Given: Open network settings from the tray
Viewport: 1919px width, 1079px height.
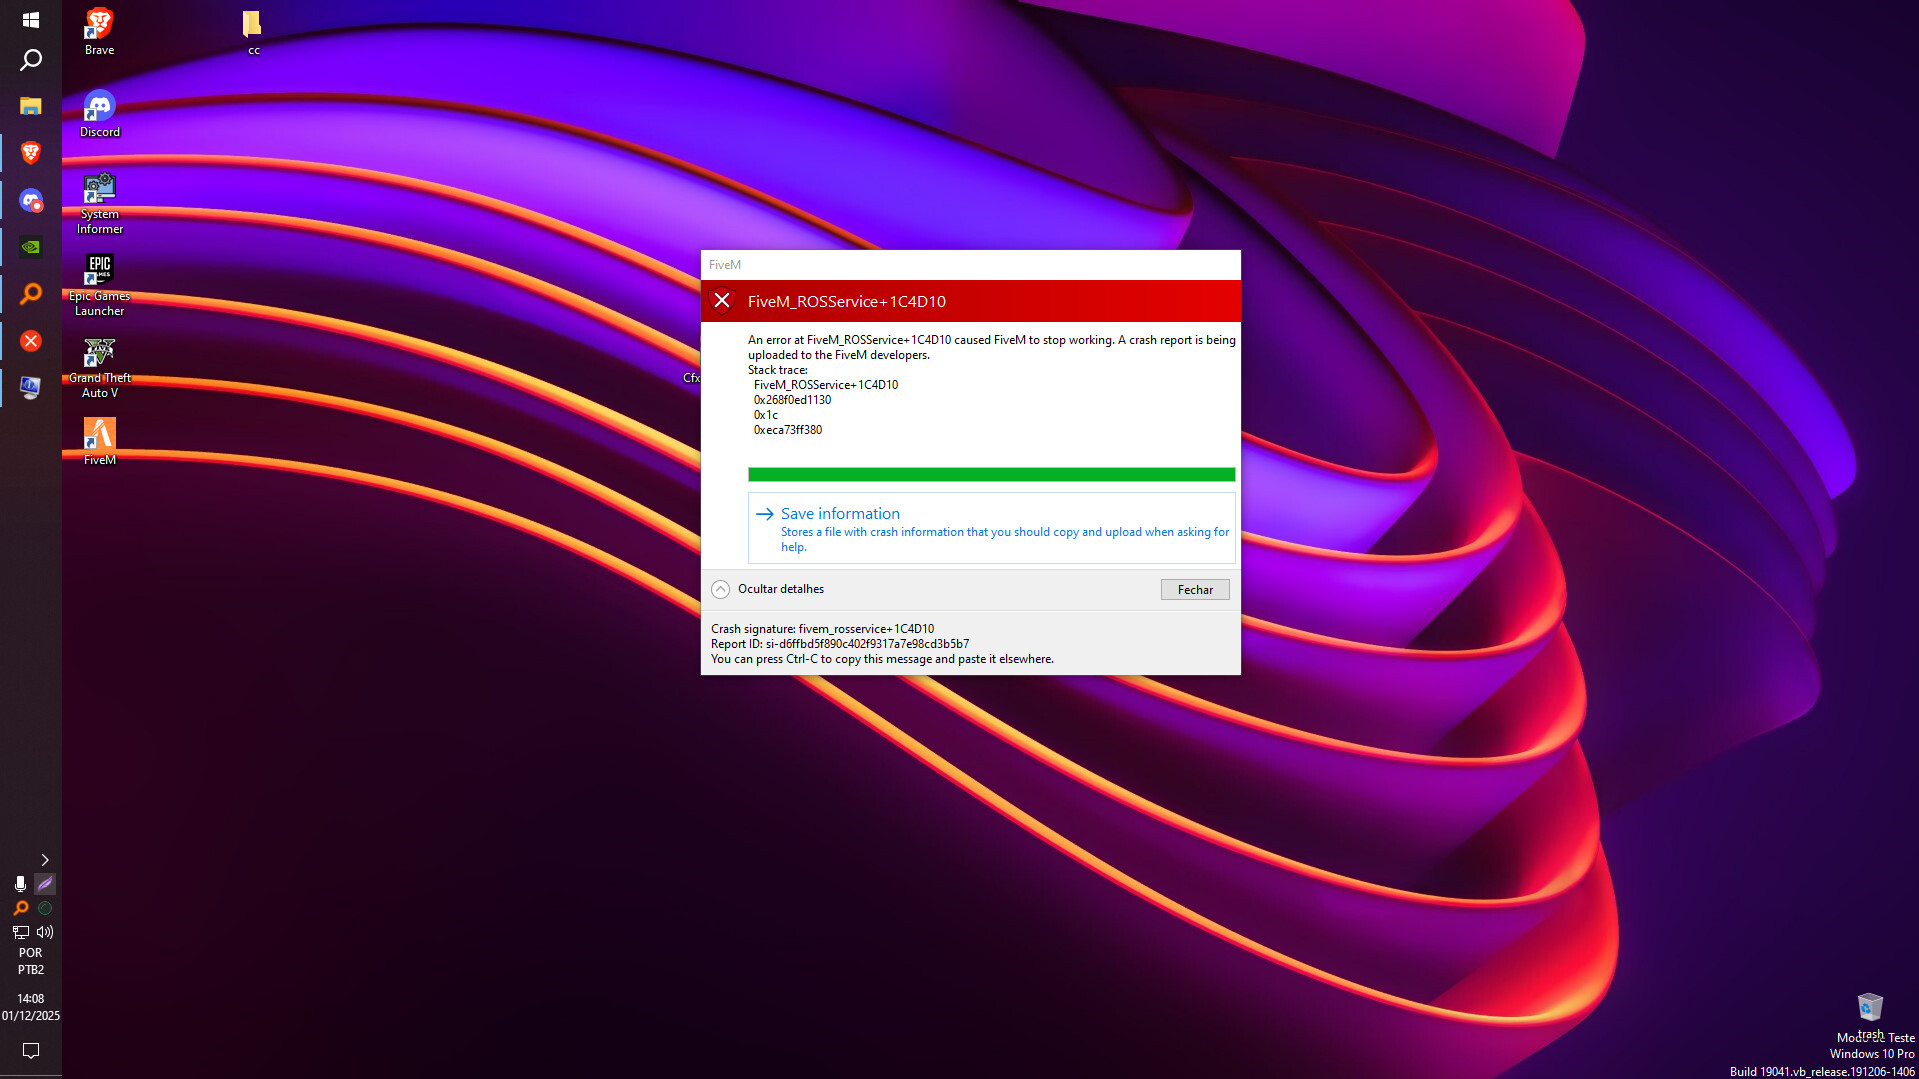Looking at the screenshot, I should click(20, 932).
